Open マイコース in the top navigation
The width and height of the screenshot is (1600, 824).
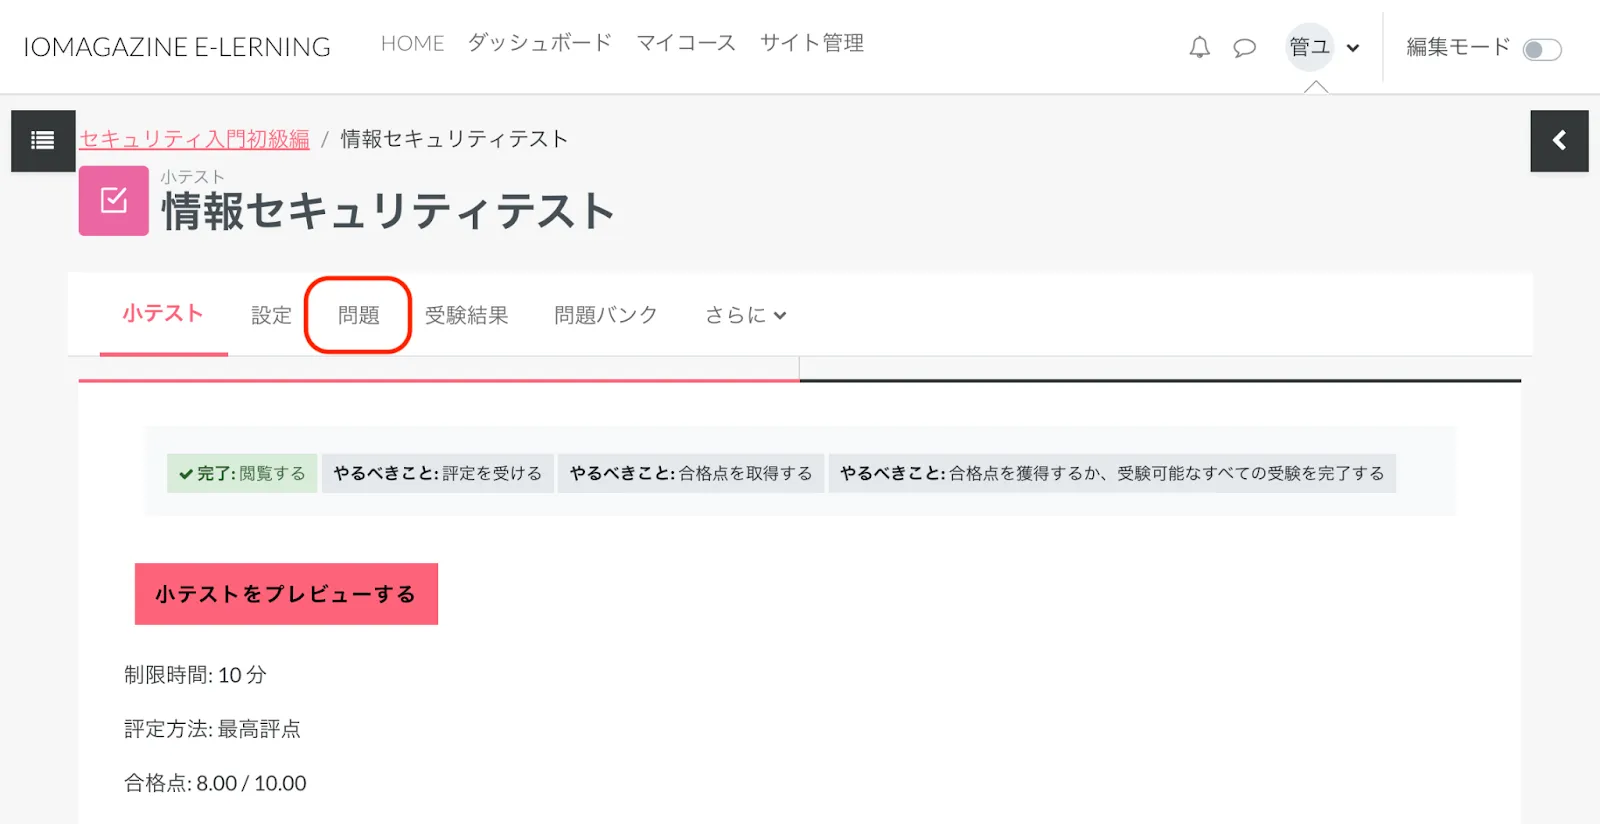point(686,43)
